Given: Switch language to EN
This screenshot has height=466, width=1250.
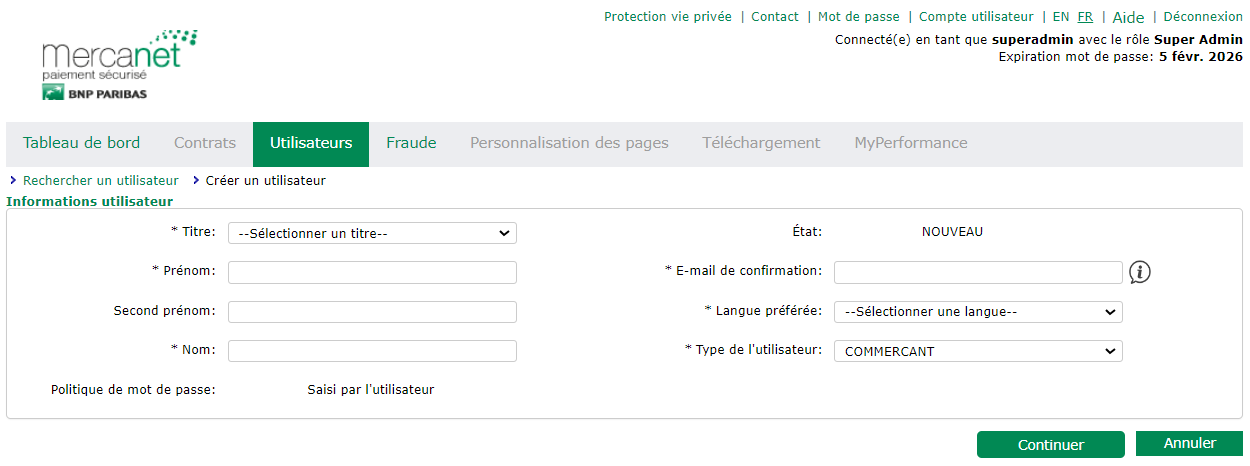Looking at the screenshot, I should coord(1061,17).
